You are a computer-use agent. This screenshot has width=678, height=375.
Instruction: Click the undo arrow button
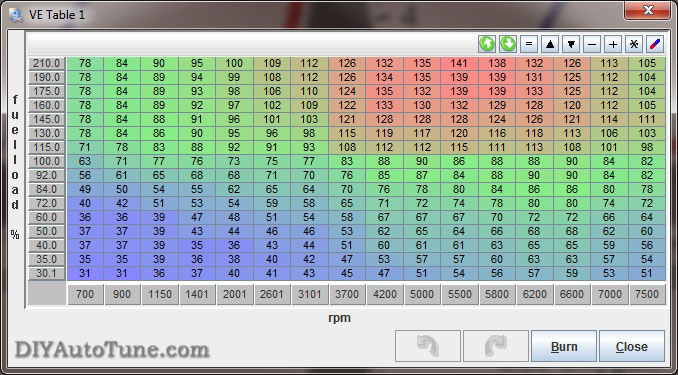pyautogui.click(x=428, y=346)
